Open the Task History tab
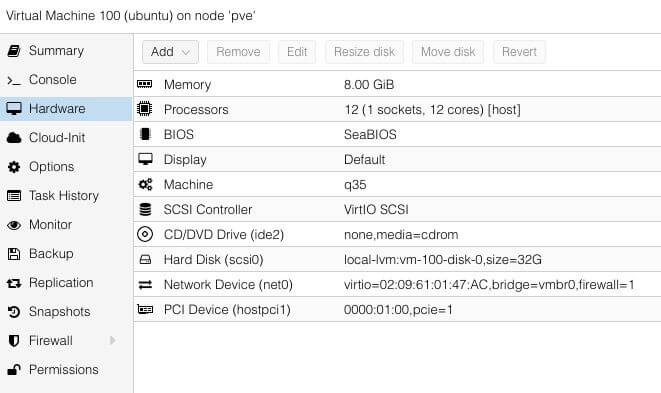Image resolution: width=661 pixels, height=393 pixels. tap(66, 196)
